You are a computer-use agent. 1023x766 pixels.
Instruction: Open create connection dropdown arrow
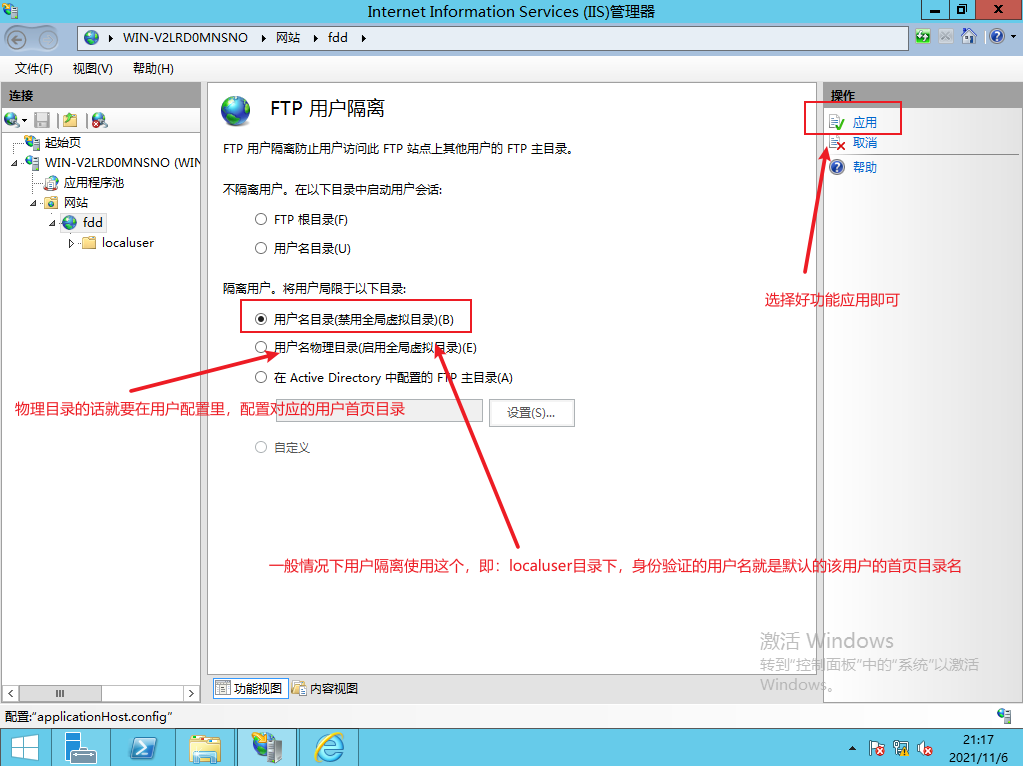pos(25,121)
